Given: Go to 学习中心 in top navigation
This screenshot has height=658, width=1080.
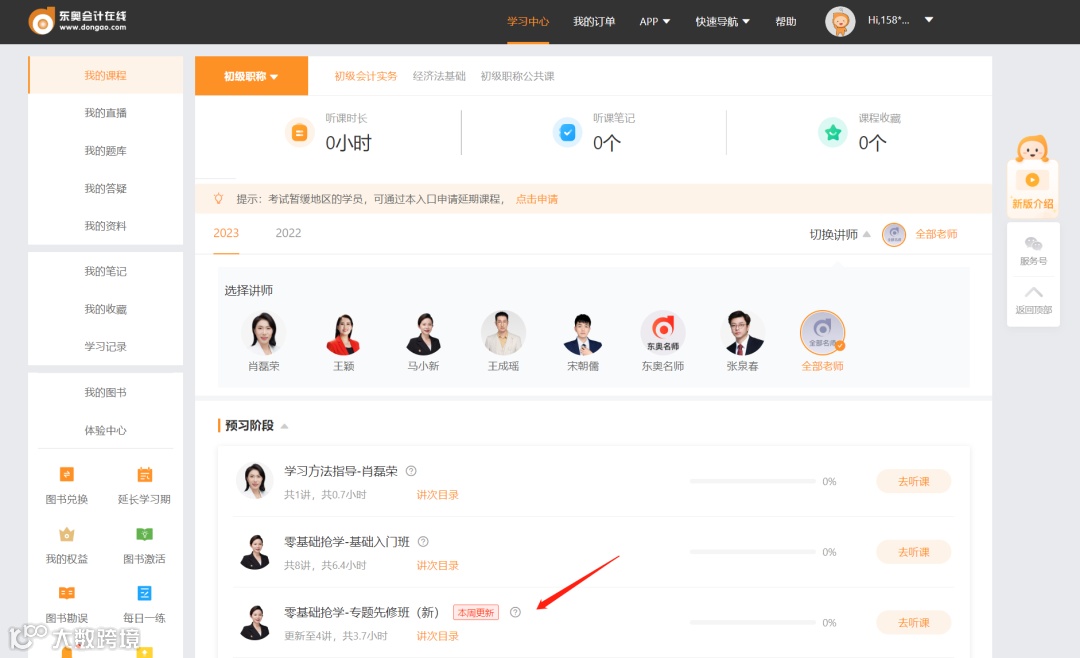Looking at the screenshot, I should pyautogui.click(x=528, y=21).
